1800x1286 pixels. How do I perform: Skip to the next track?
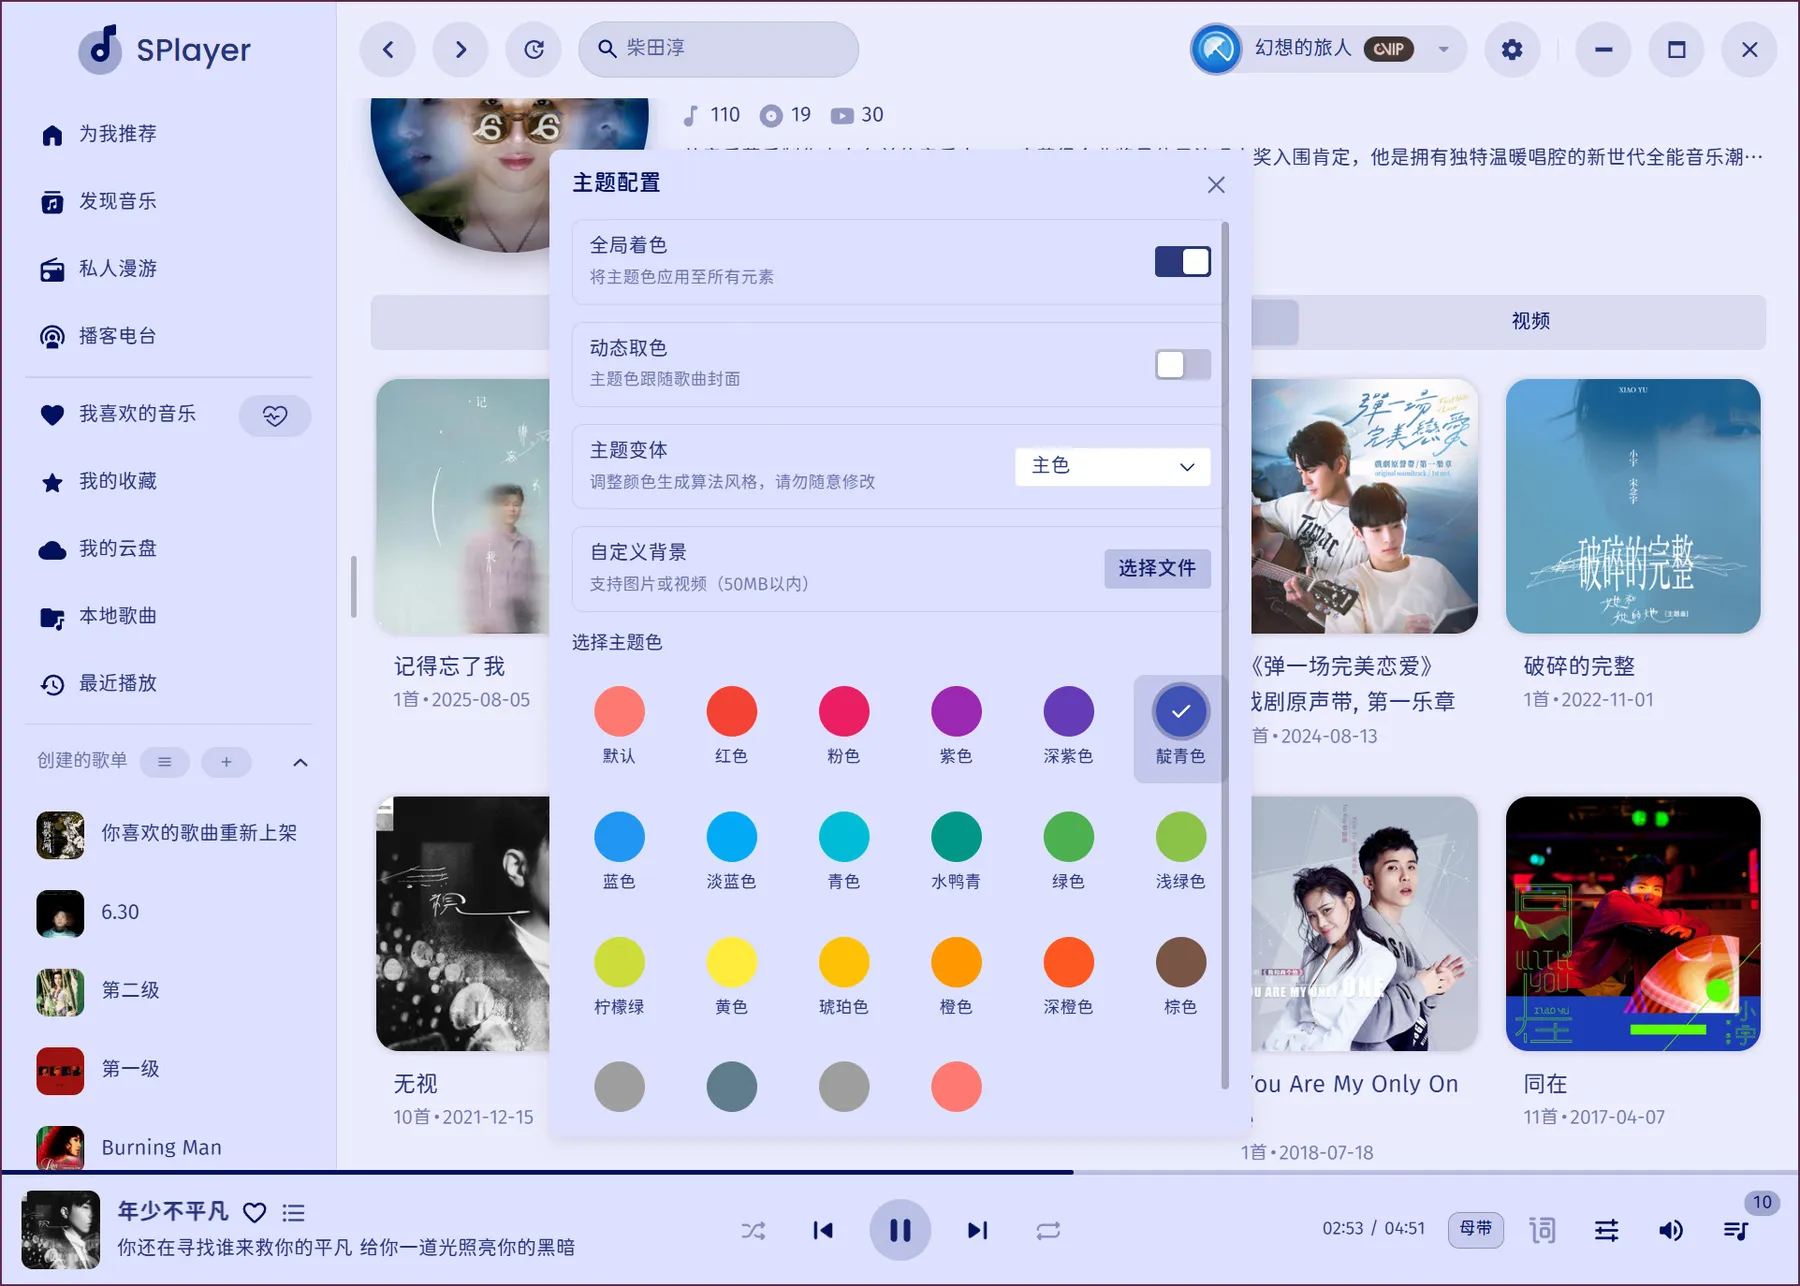977,1230
